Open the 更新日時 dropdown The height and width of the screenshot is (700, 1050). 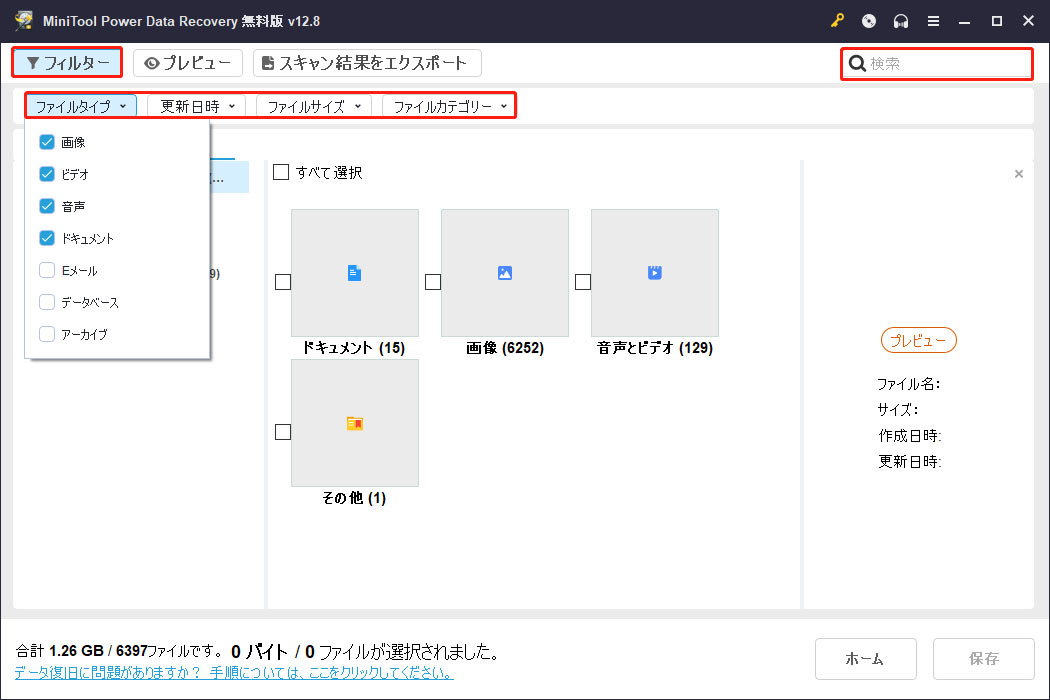(196, 105)
